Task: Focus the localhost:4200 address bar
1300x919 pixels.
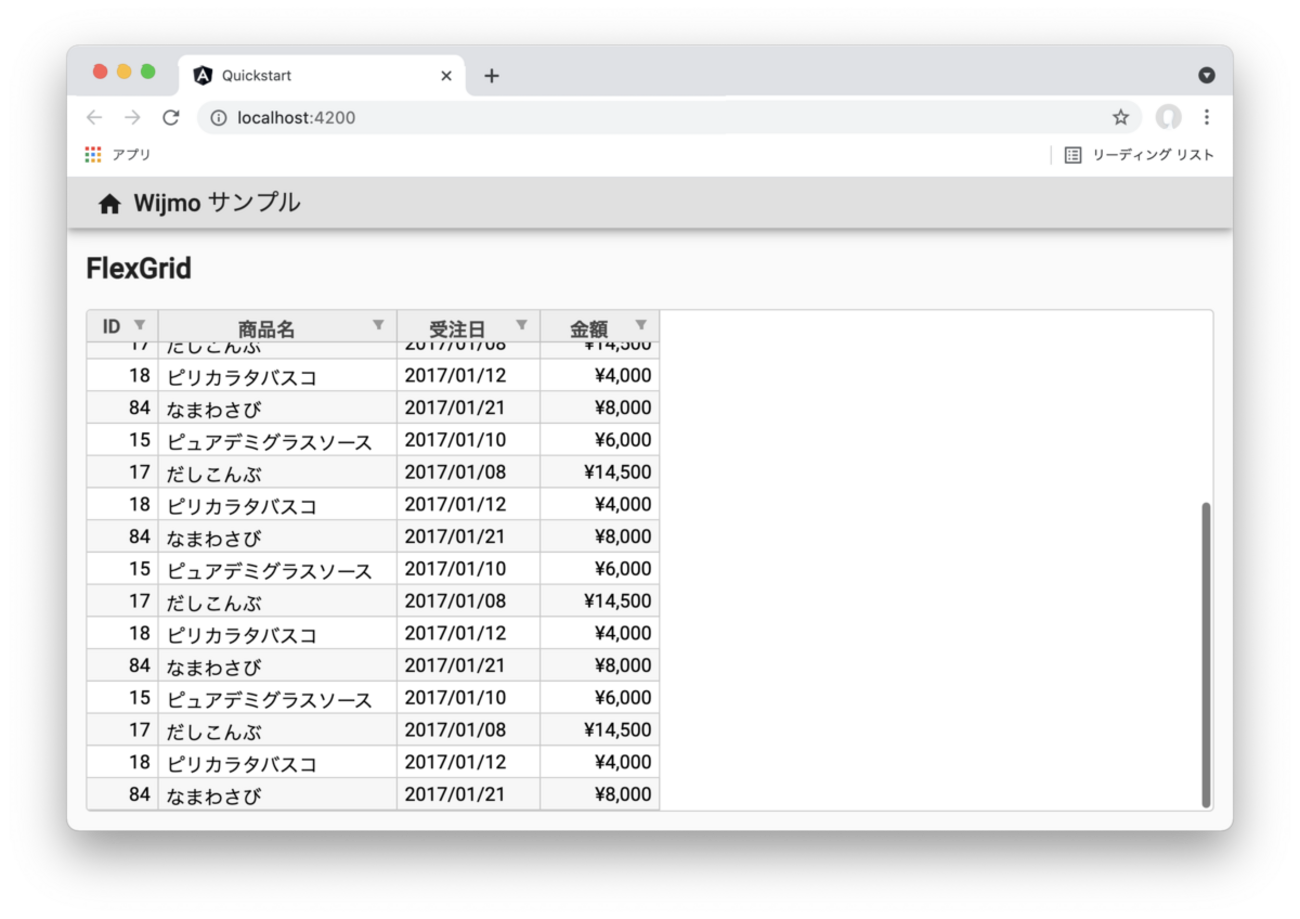Action: click(x=670, y=118)
